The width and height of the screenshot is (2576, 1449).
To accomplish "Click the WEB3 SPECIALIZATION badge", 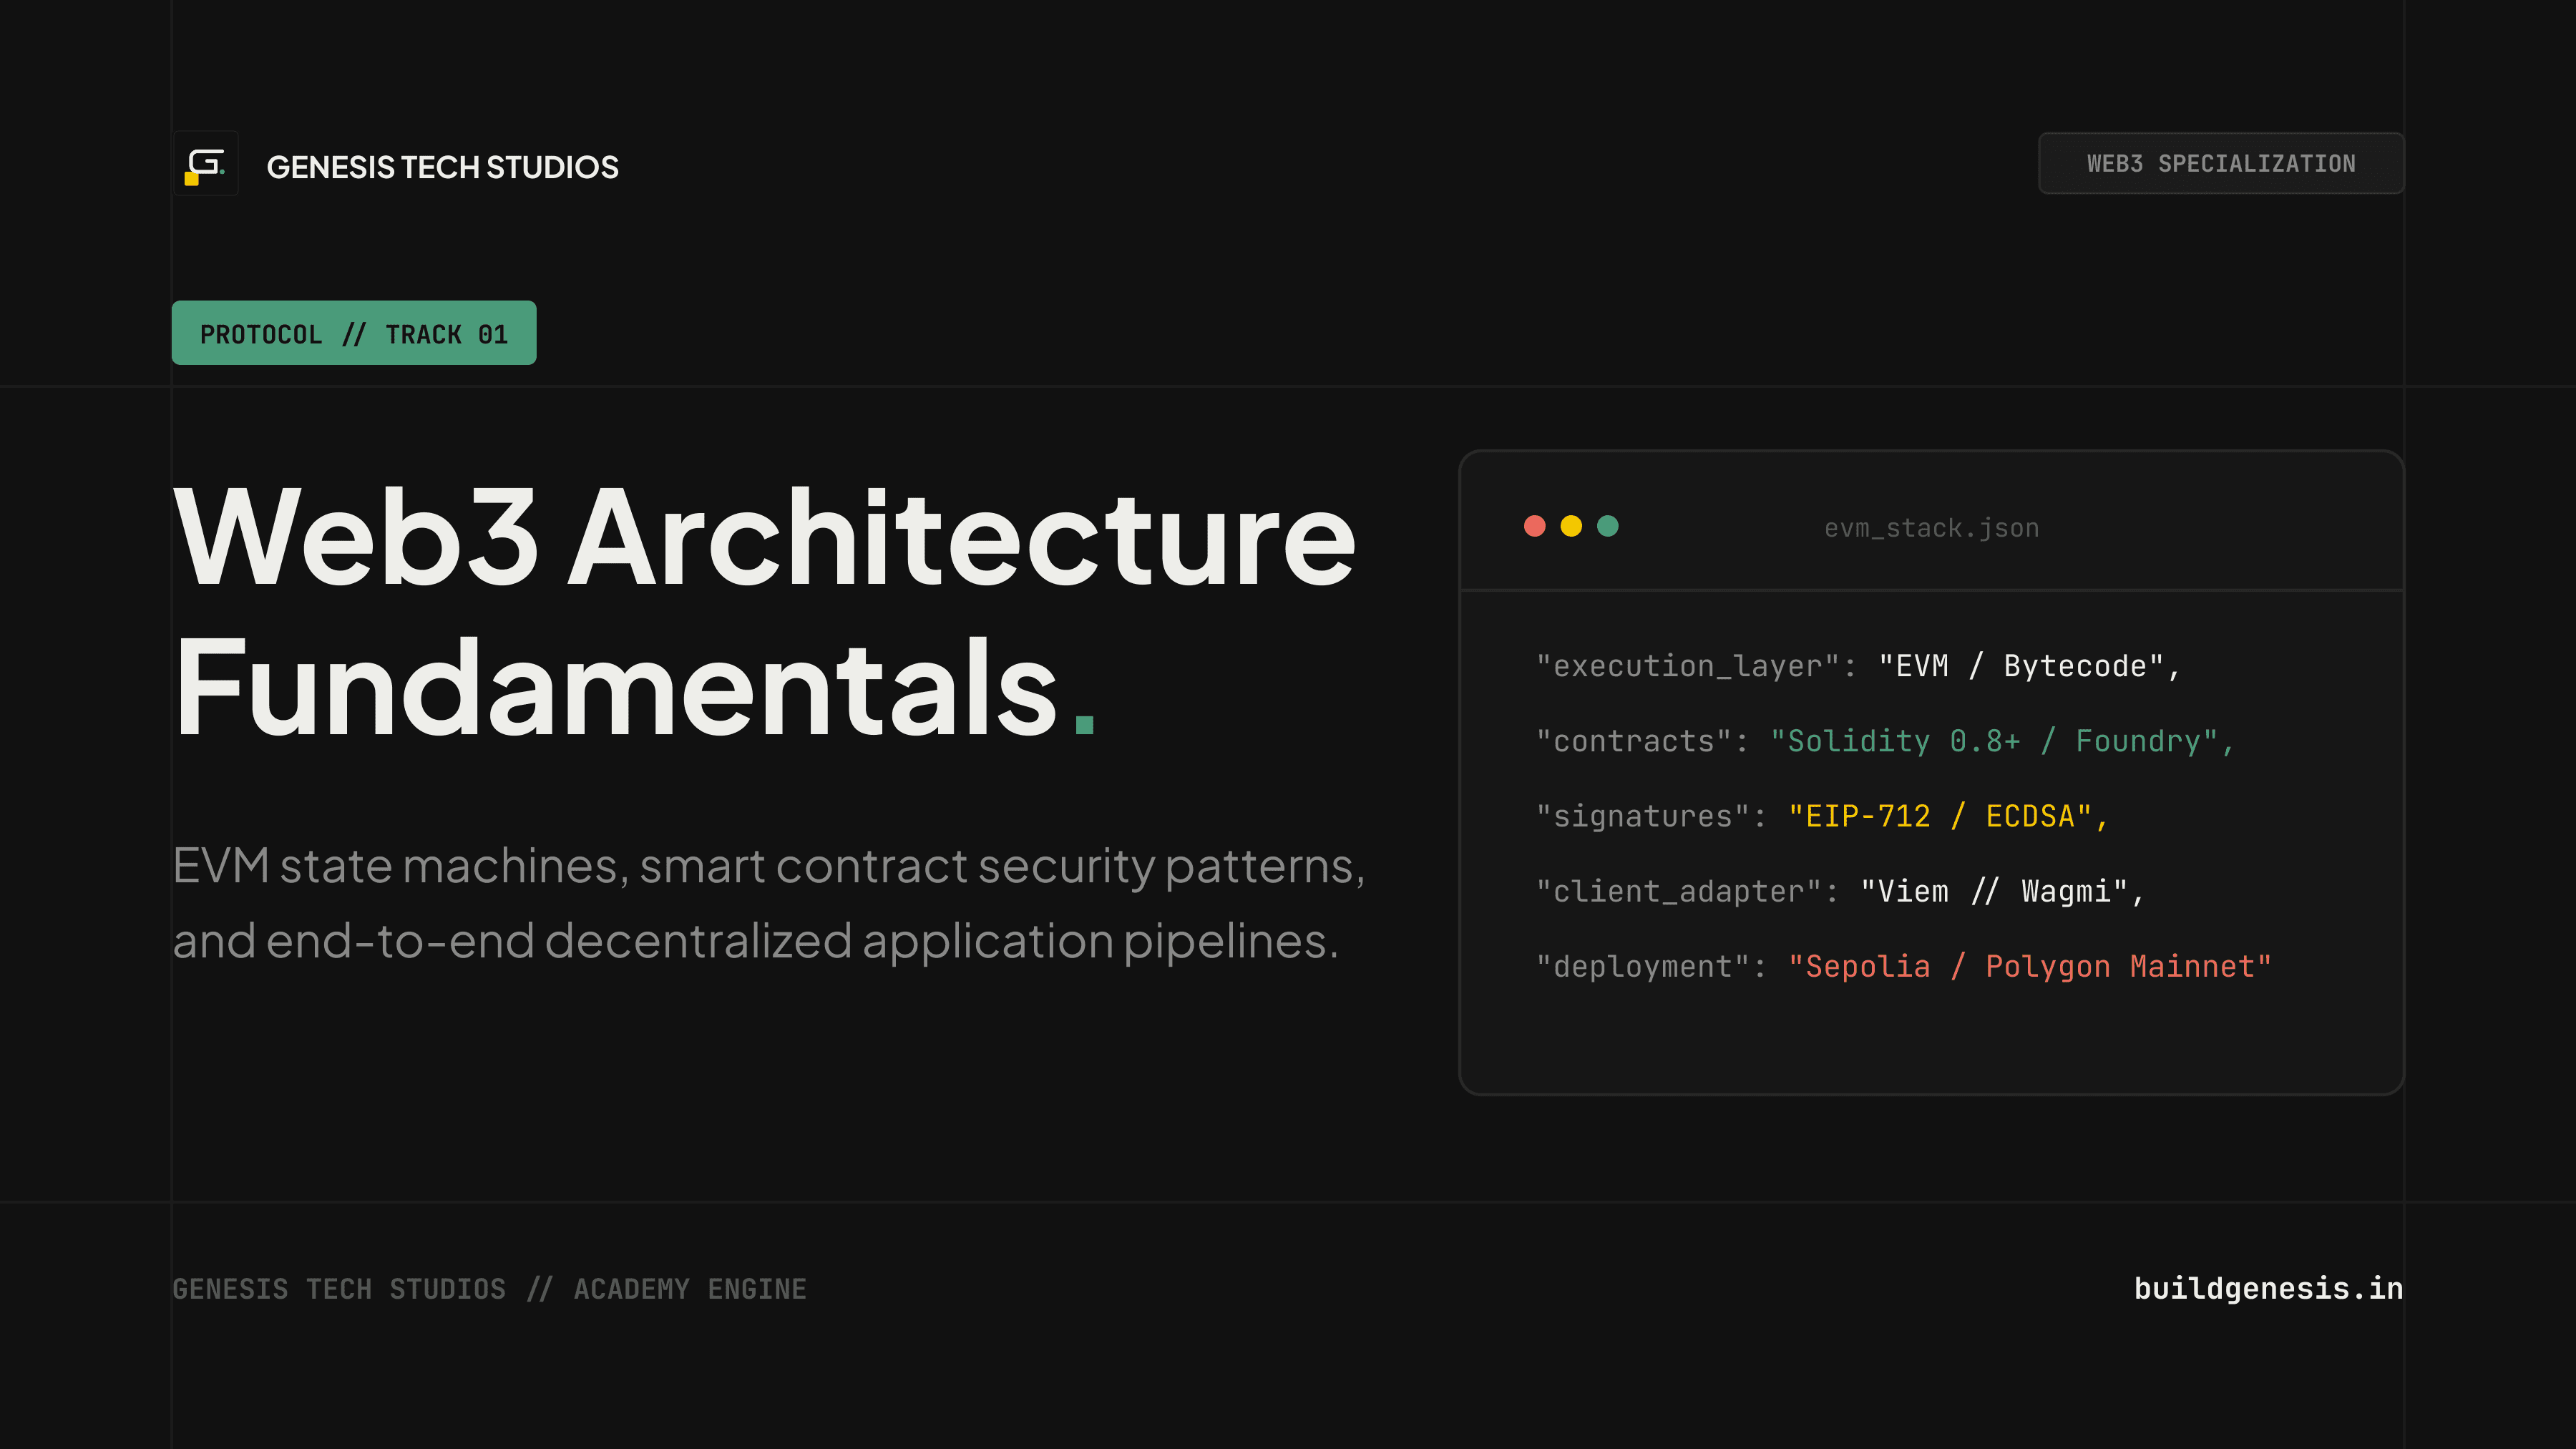I will coord(2220,163).
